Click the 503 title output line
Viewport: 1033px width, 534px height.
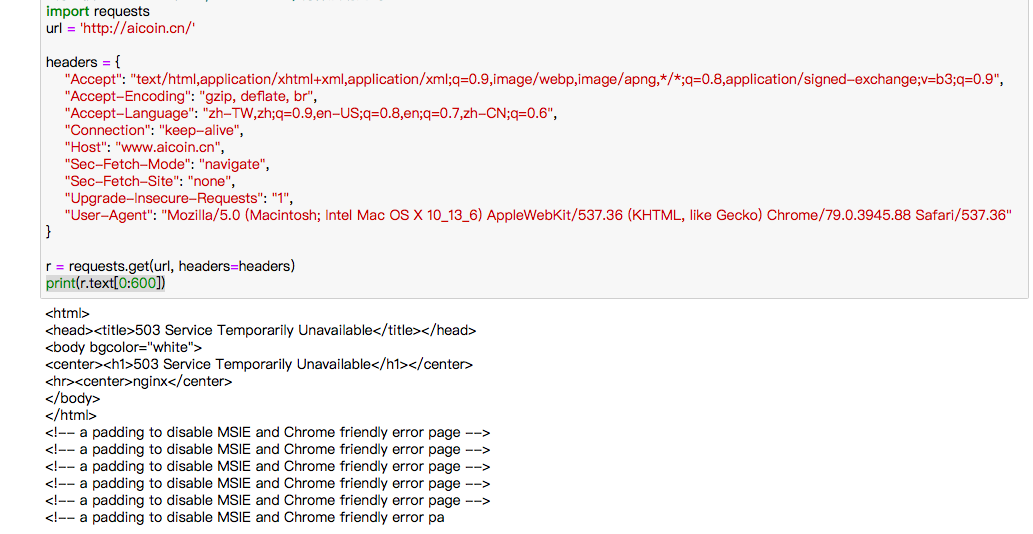click(261, 331)
